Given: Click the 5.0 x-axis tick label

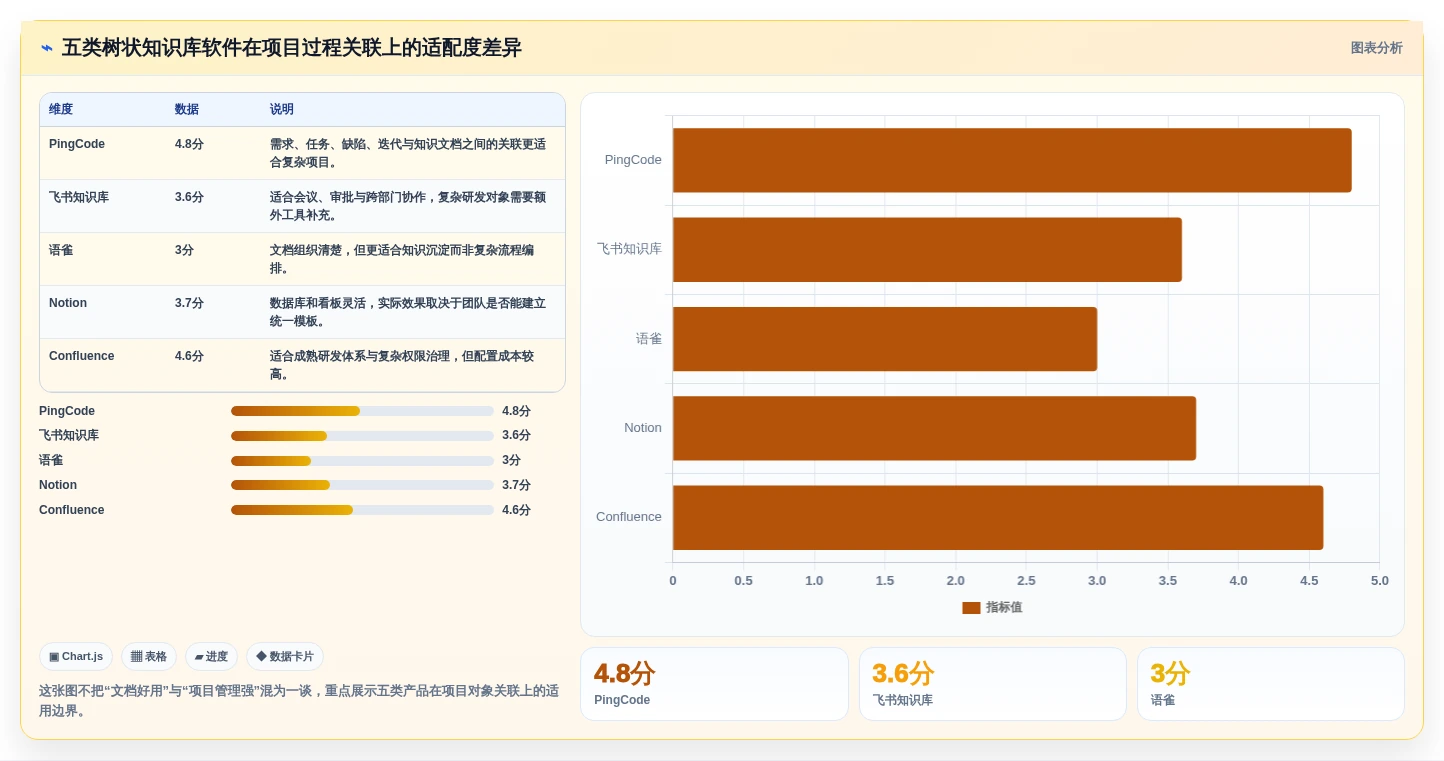Looking at the screenshot, I should tap(1380, 581).
